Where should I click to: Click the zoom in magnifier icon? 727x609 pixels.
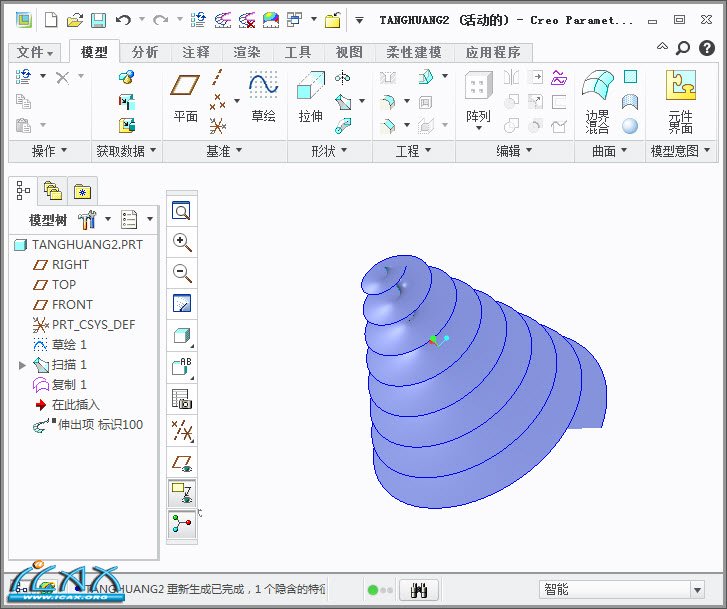pos(182,242)
